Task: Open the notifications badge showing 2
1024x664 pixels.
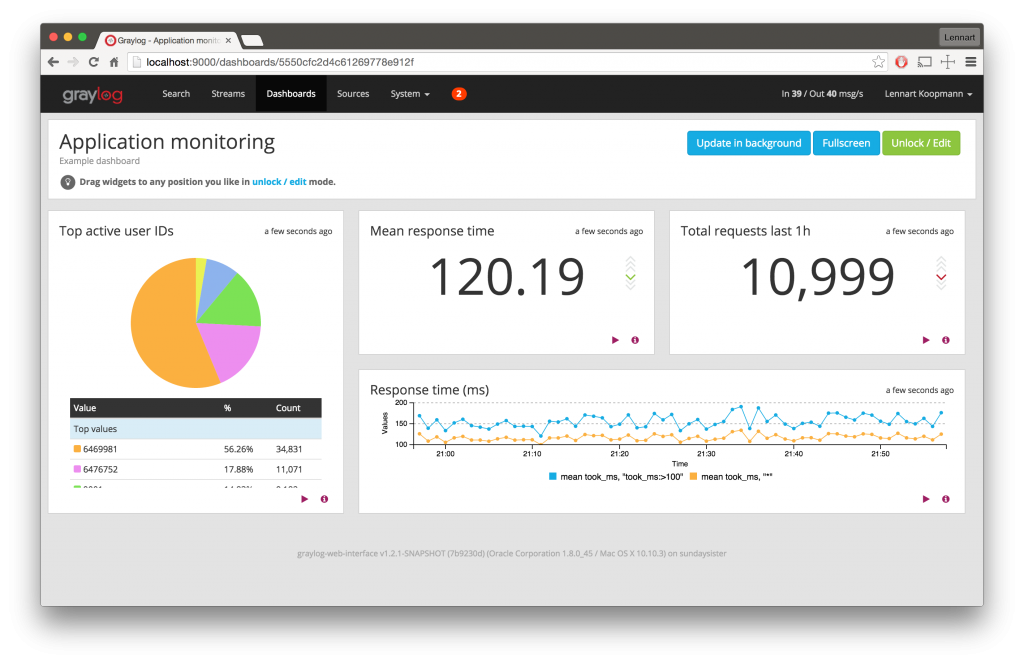Action: (459, 93)
